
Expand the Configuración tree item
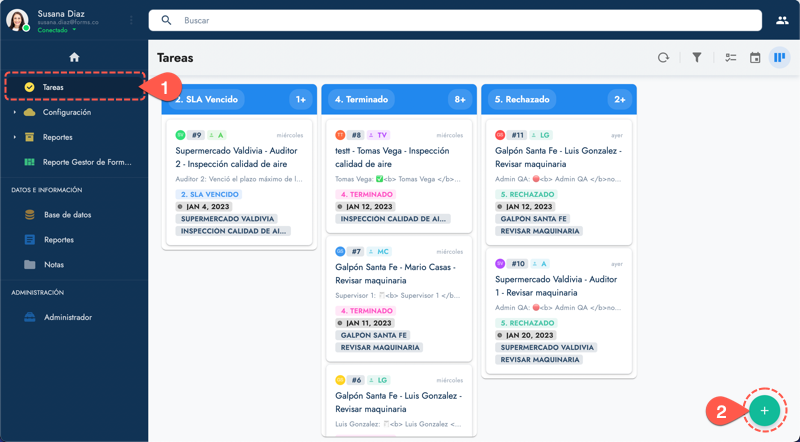(15, 113)
